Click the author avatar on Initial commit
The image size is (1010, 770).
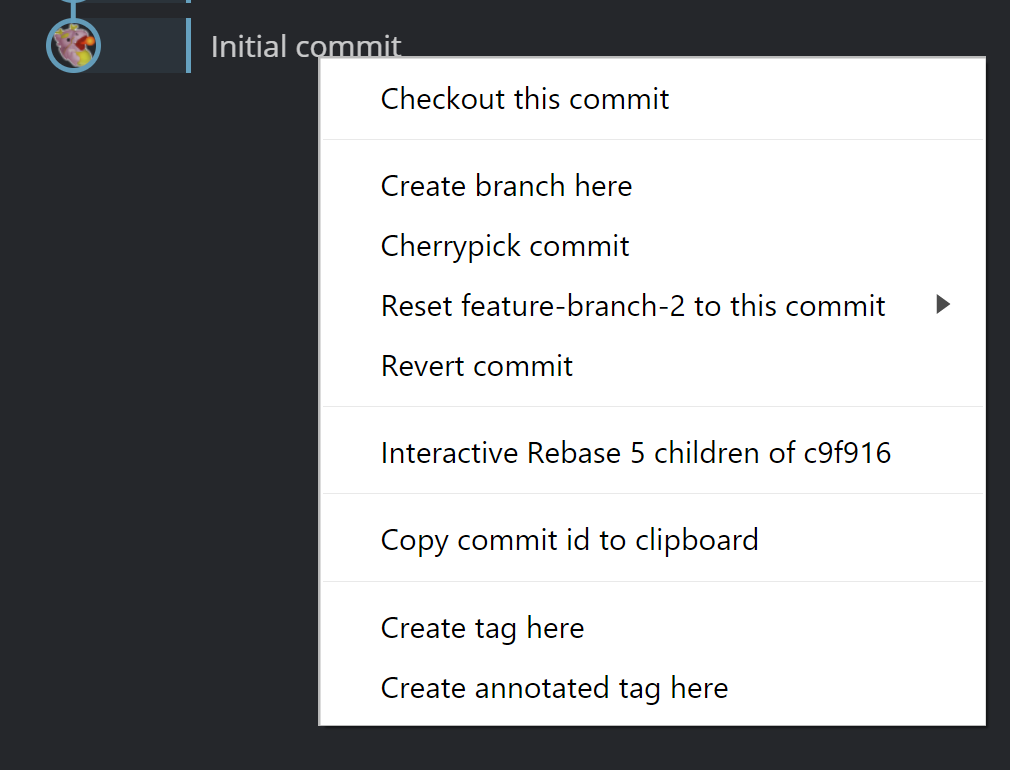coord(73,46)
